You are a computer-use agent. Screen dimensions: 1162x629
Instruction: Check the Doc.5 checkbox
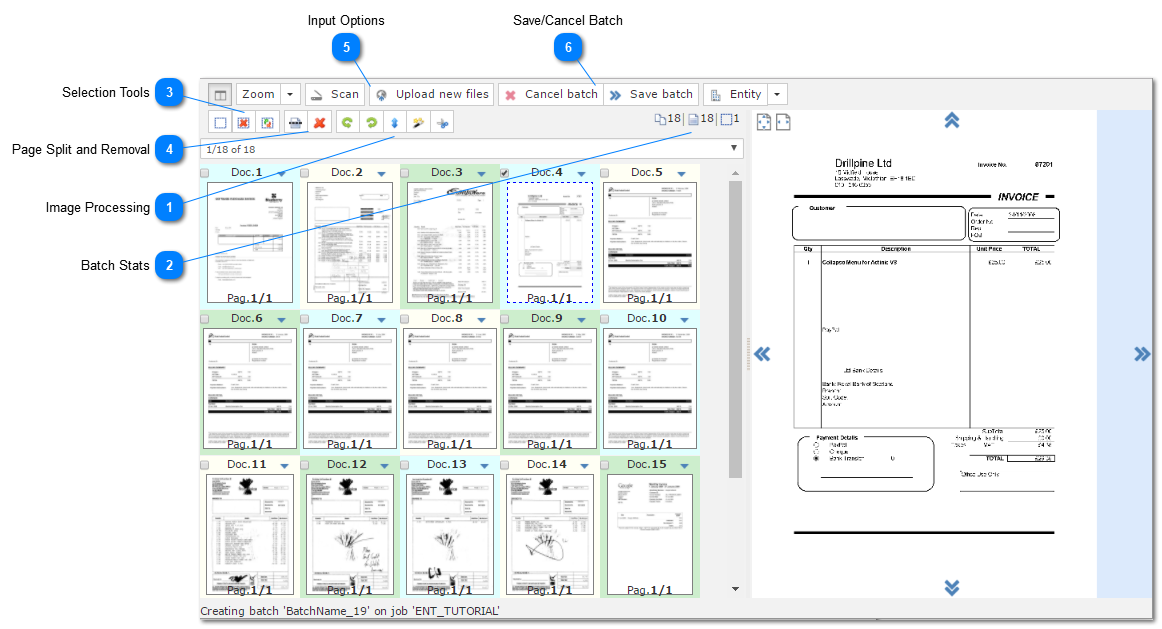(x=605, y=173)
